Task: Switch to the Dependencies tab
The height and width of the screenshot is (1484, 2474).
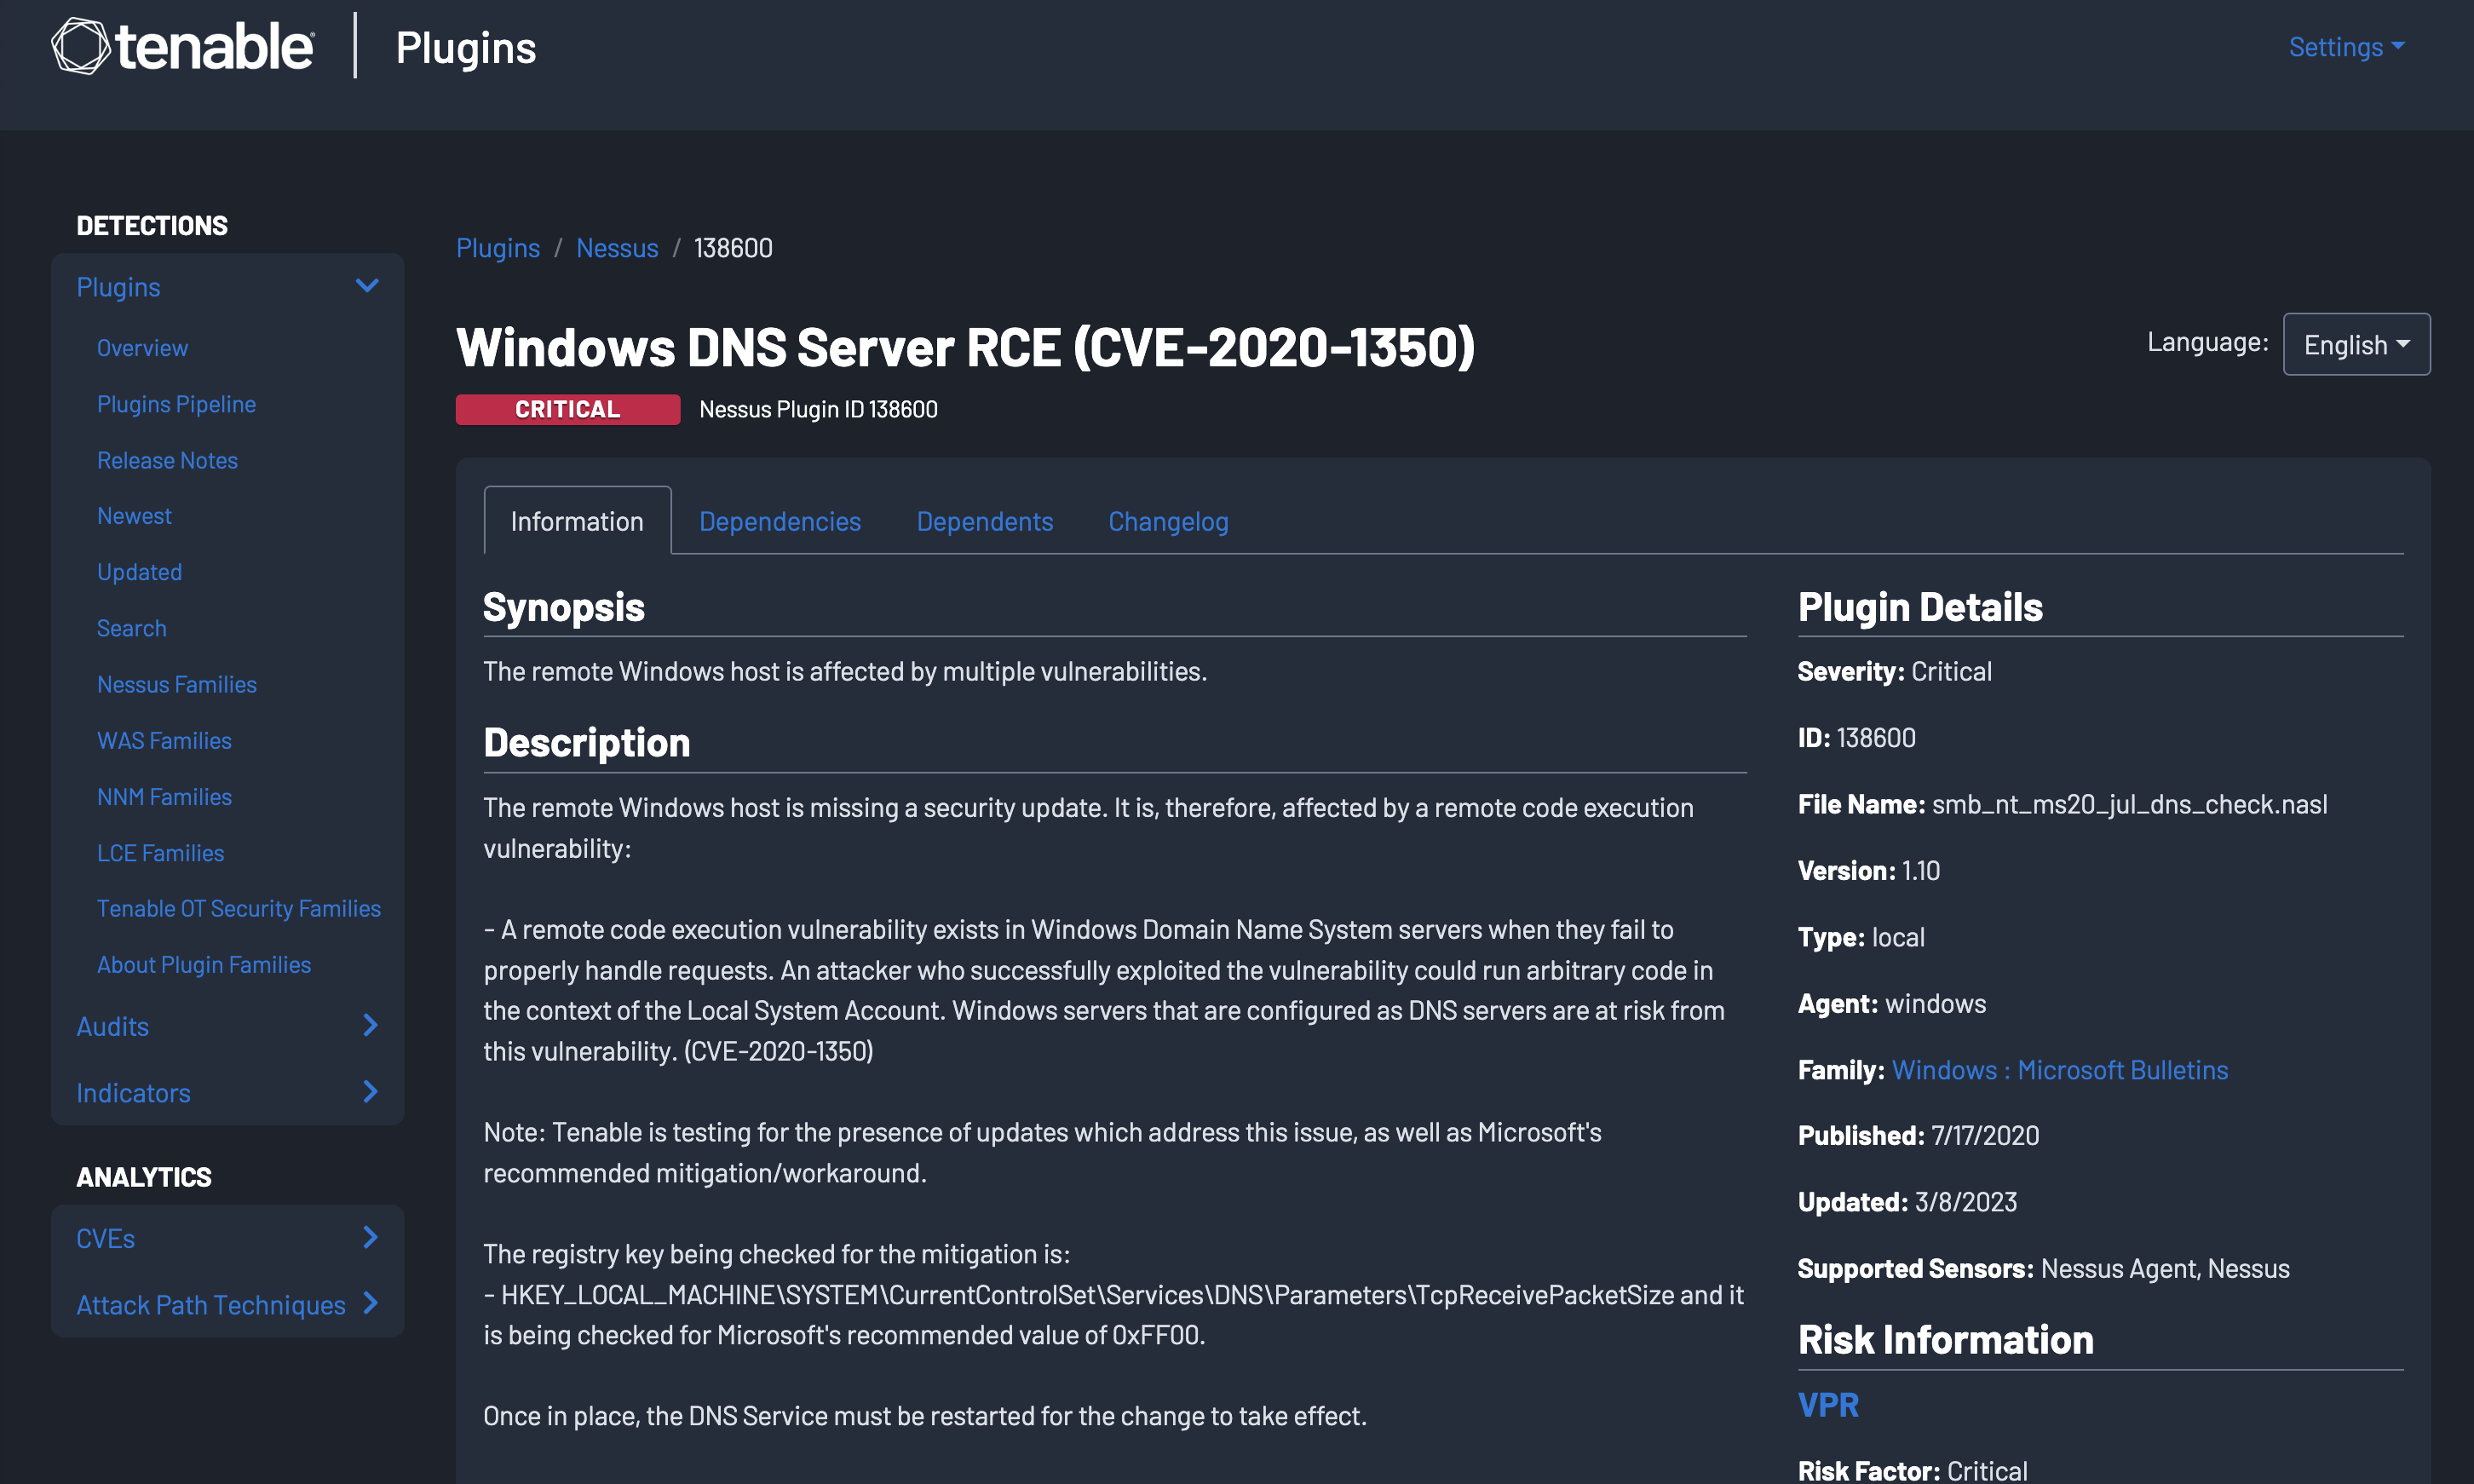Action: click(779, 521)
